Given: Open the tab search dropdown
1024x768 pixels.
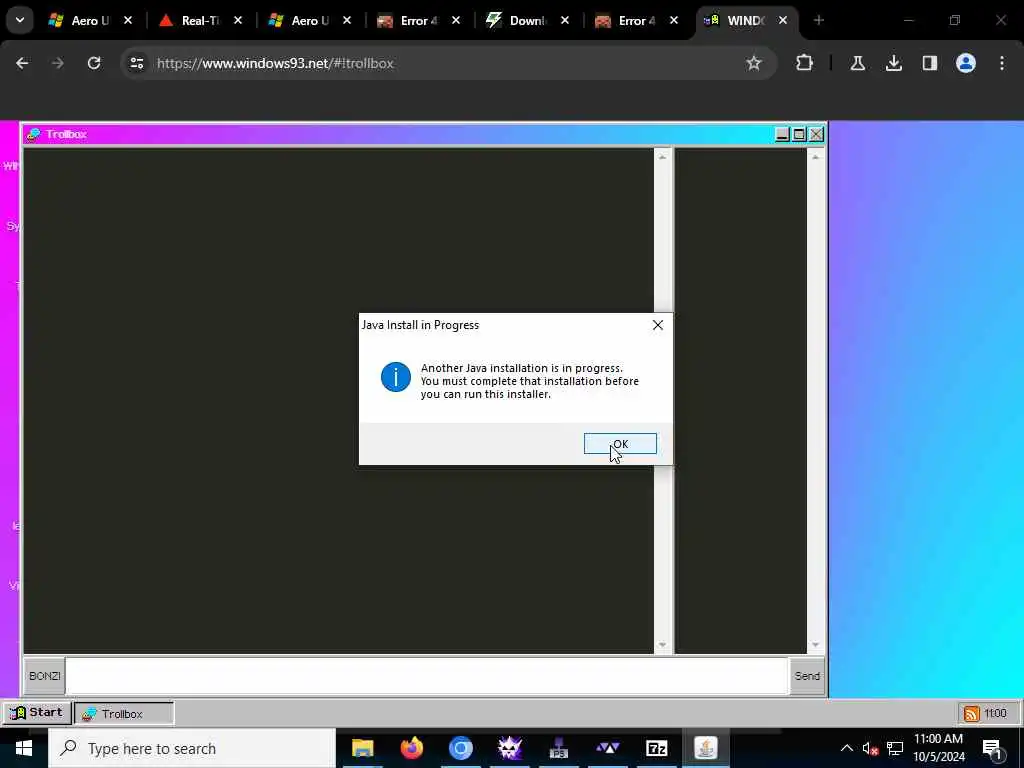Looking at the screenshot, I should coord(20,20).
